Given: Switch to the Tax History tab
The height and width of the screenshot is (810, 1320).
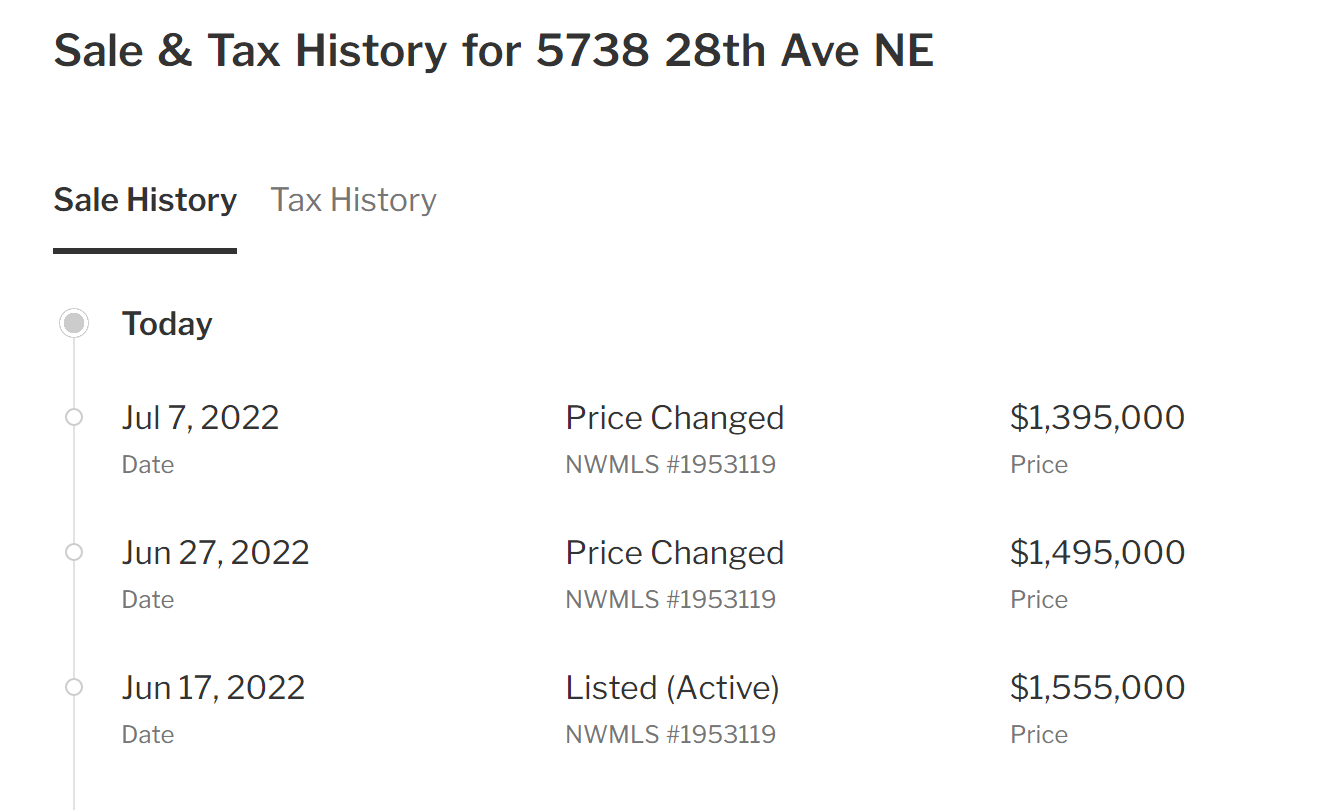Looking at the screenshot, I should pos(353,200).
